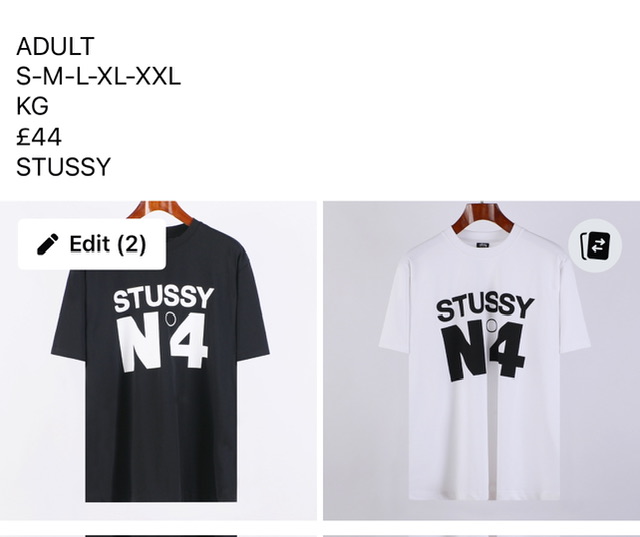
Task: Open the white Stussy N°4 shirt photo
Action: tap(482, 361)
